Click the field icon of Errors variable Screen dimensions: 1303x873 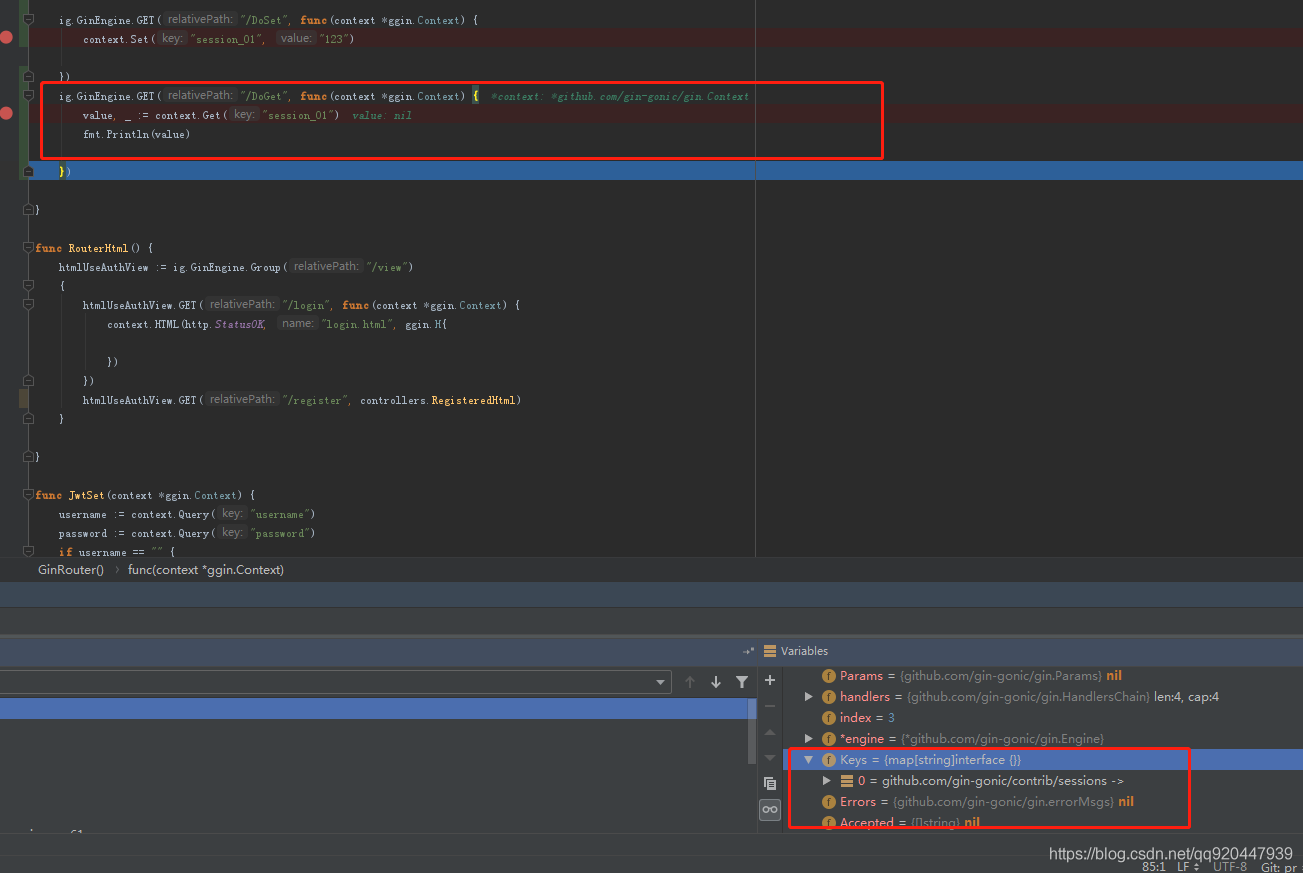[x=829, y=802]
